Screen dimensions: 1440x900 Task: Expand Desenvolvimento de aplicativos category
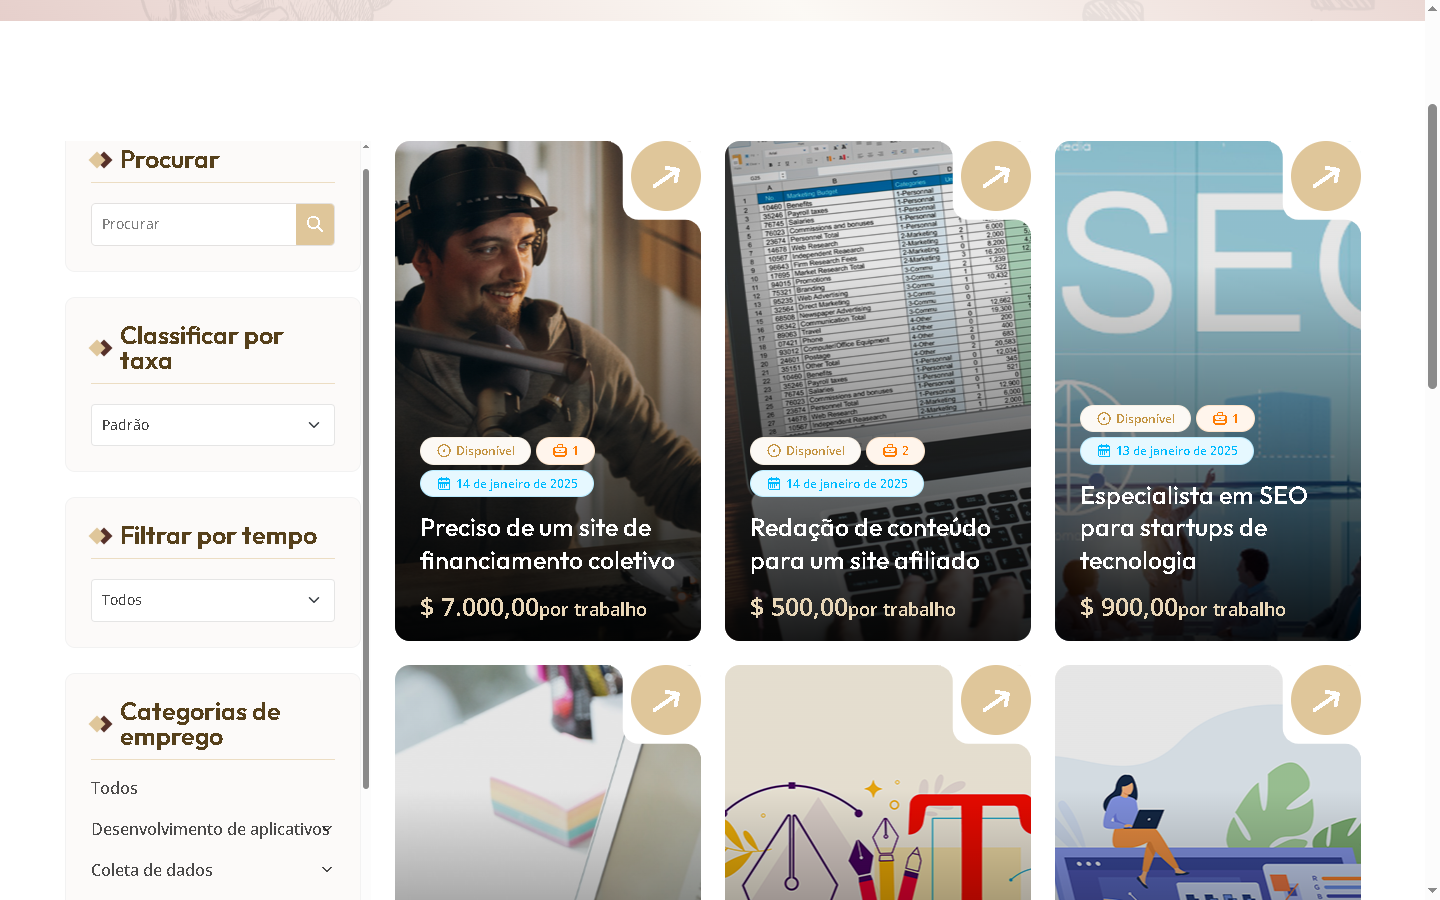click(327, 829)
